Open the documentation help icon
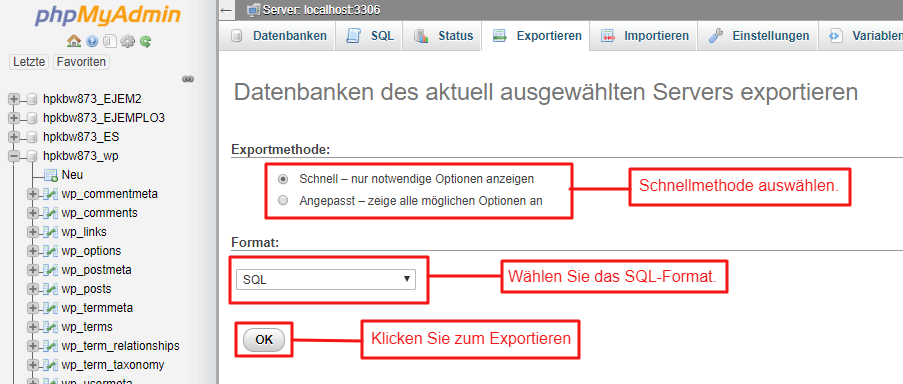 tap(92, 41)
